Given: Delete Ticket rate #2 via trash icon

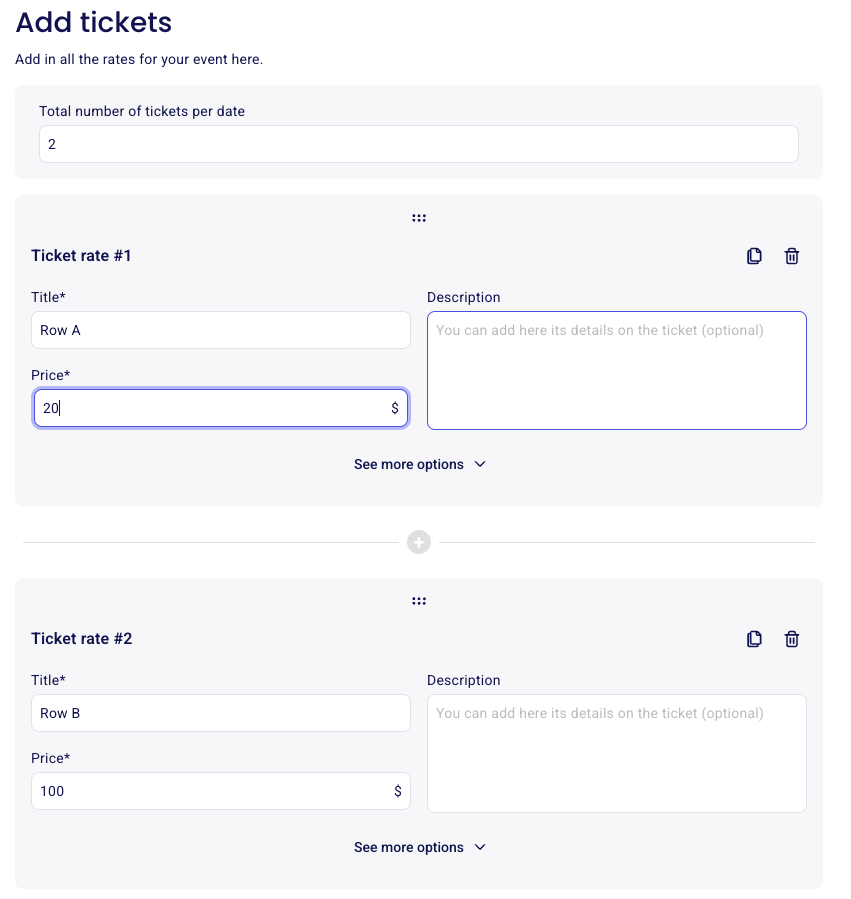Looking at the screenshot, I should (791, 639).
